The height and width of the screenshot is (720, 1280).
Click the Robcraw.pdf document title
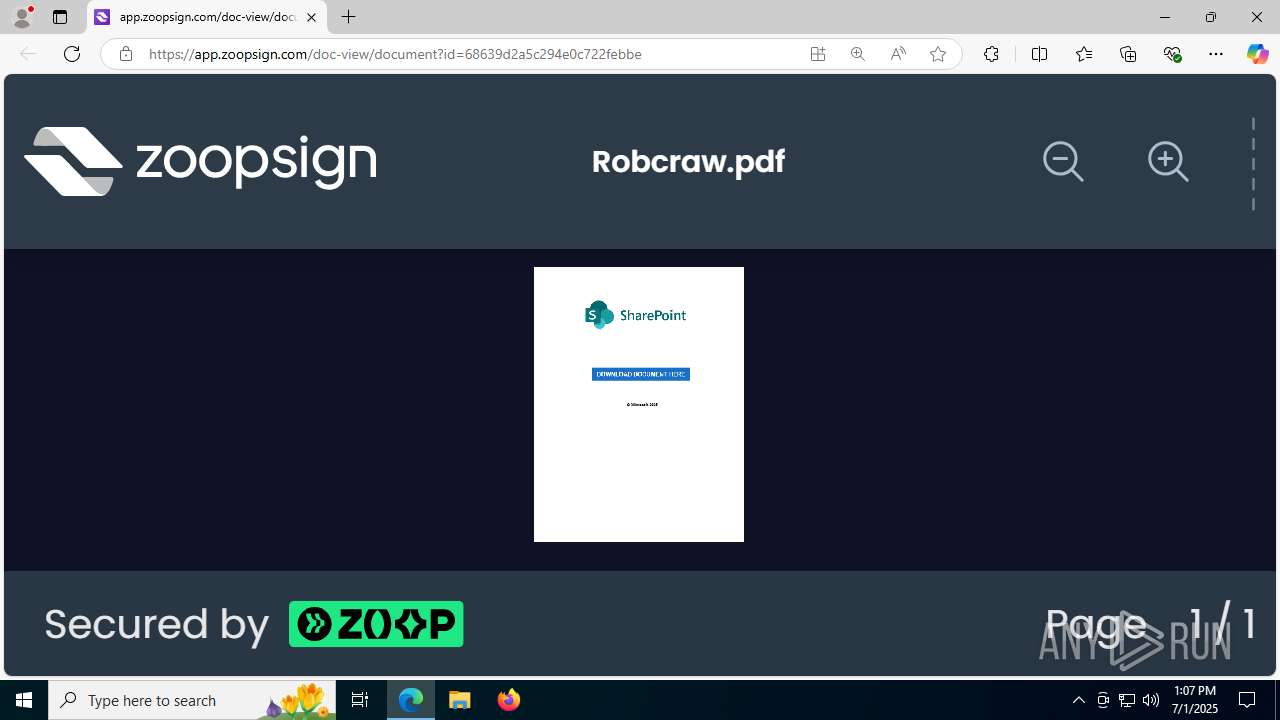click(x=688, y=161)
